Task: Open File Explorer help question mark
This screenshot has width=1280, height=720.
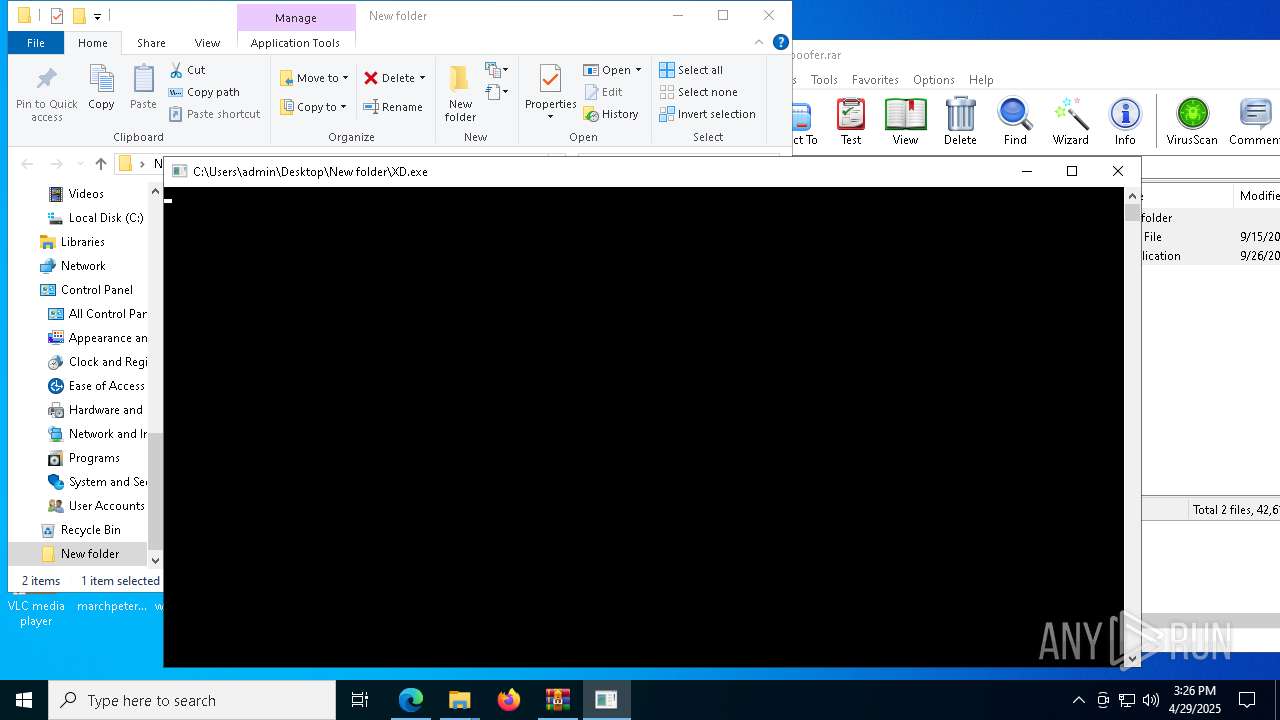Action: (781, 42)
